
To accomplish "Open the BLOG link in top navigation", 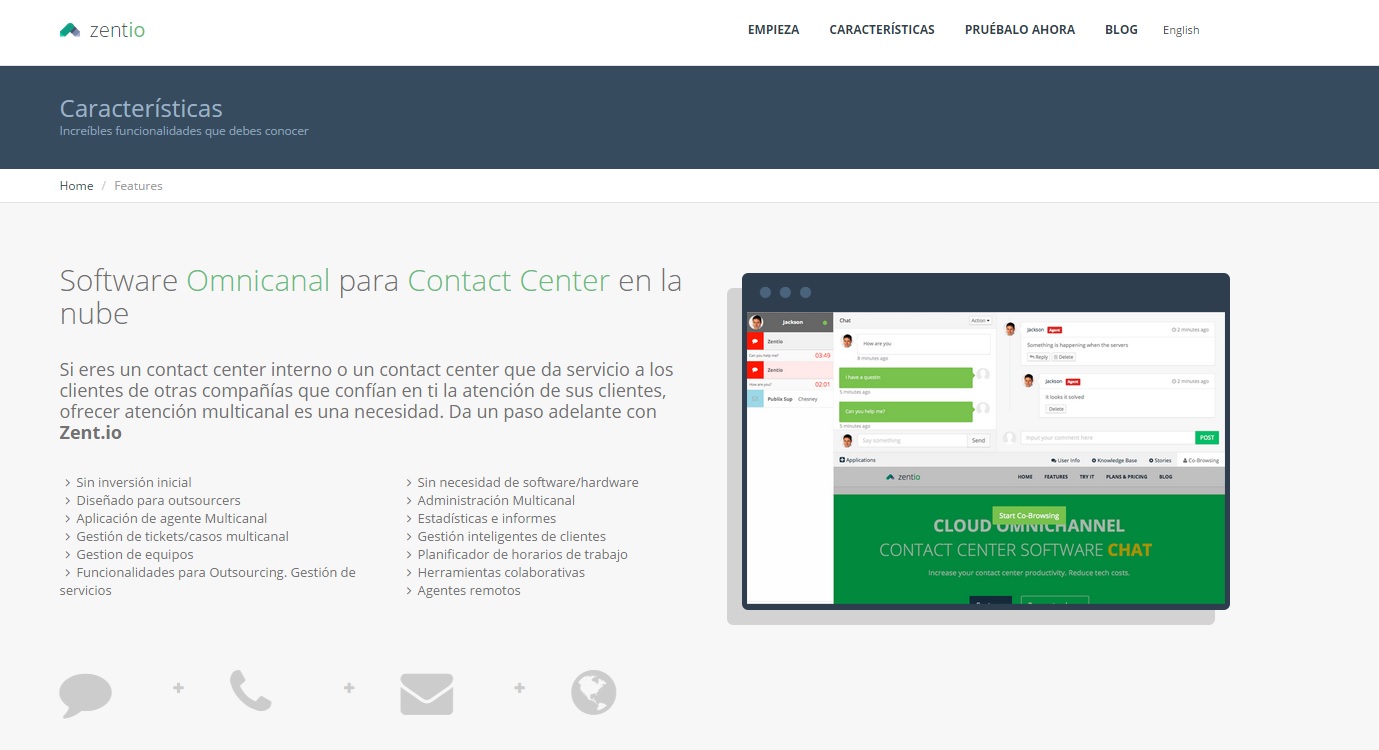I will click(x=1121, y=30).
